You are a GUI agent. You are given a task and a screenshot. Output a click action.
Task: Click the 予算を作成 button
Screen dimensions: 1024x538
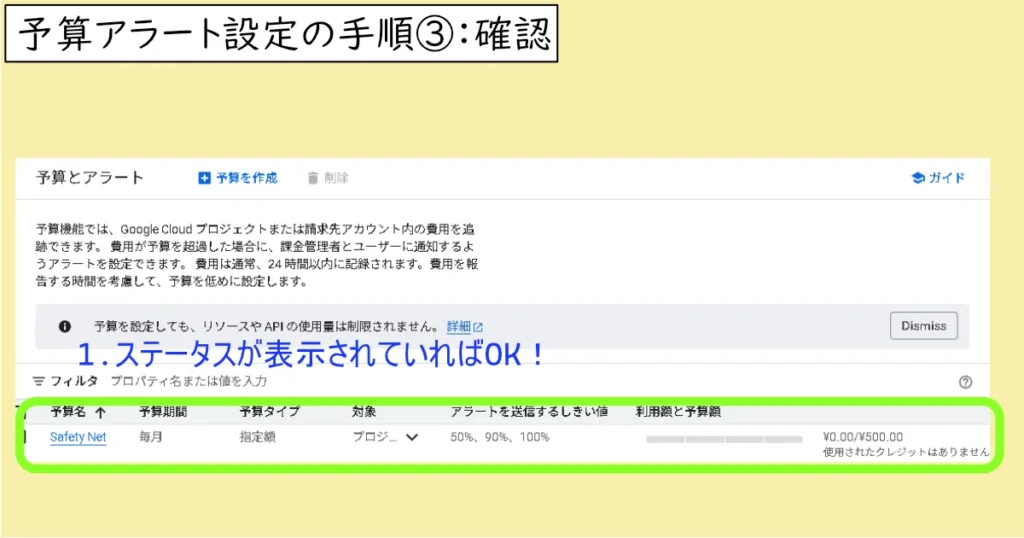(238, 178)
